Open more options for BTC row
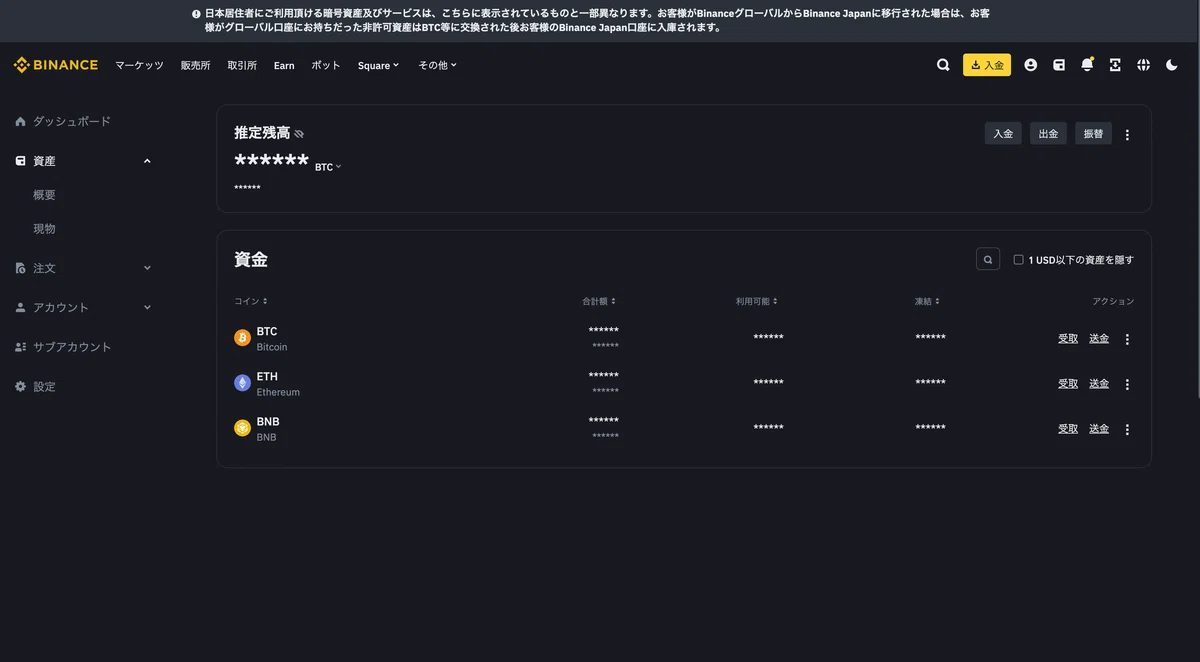 [x=1127, y=339]
